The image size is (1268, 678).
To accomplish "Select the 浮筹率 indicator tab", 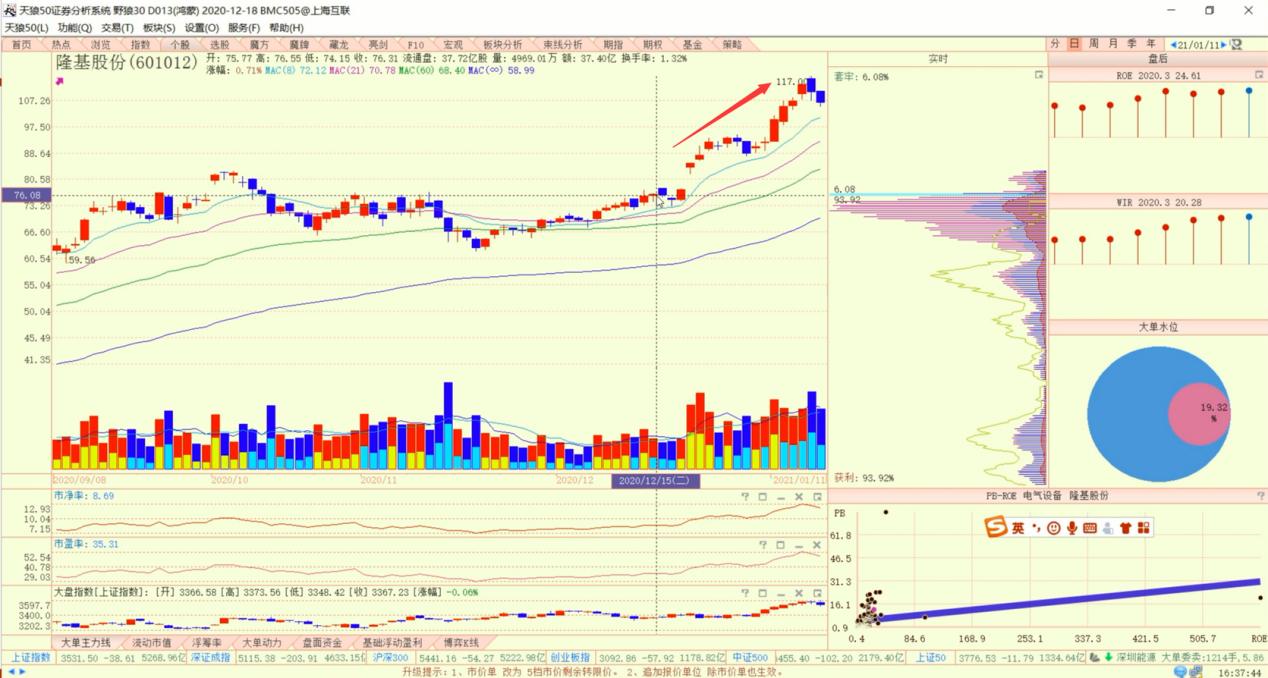I will 206,642.
